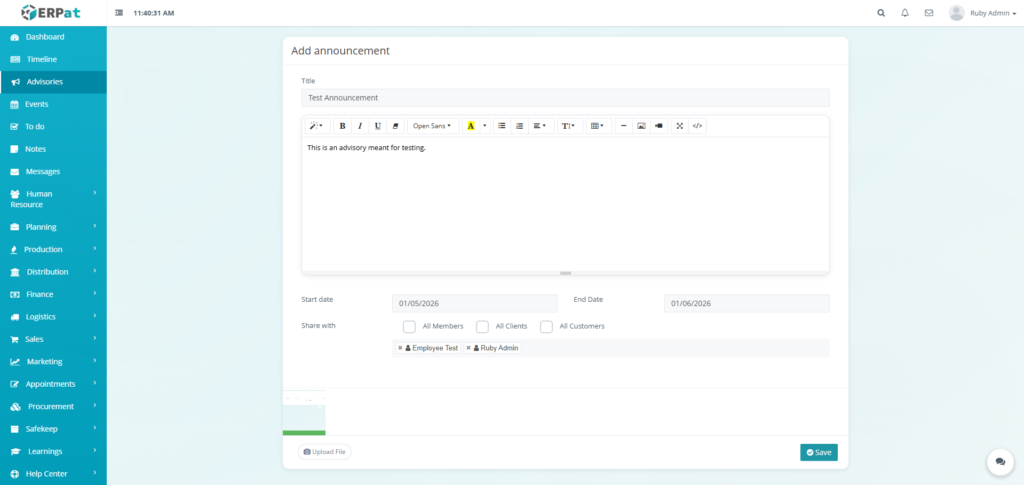
Task: Toggle bold formatting in editor toolbar
Action: (x=342, y=126)
